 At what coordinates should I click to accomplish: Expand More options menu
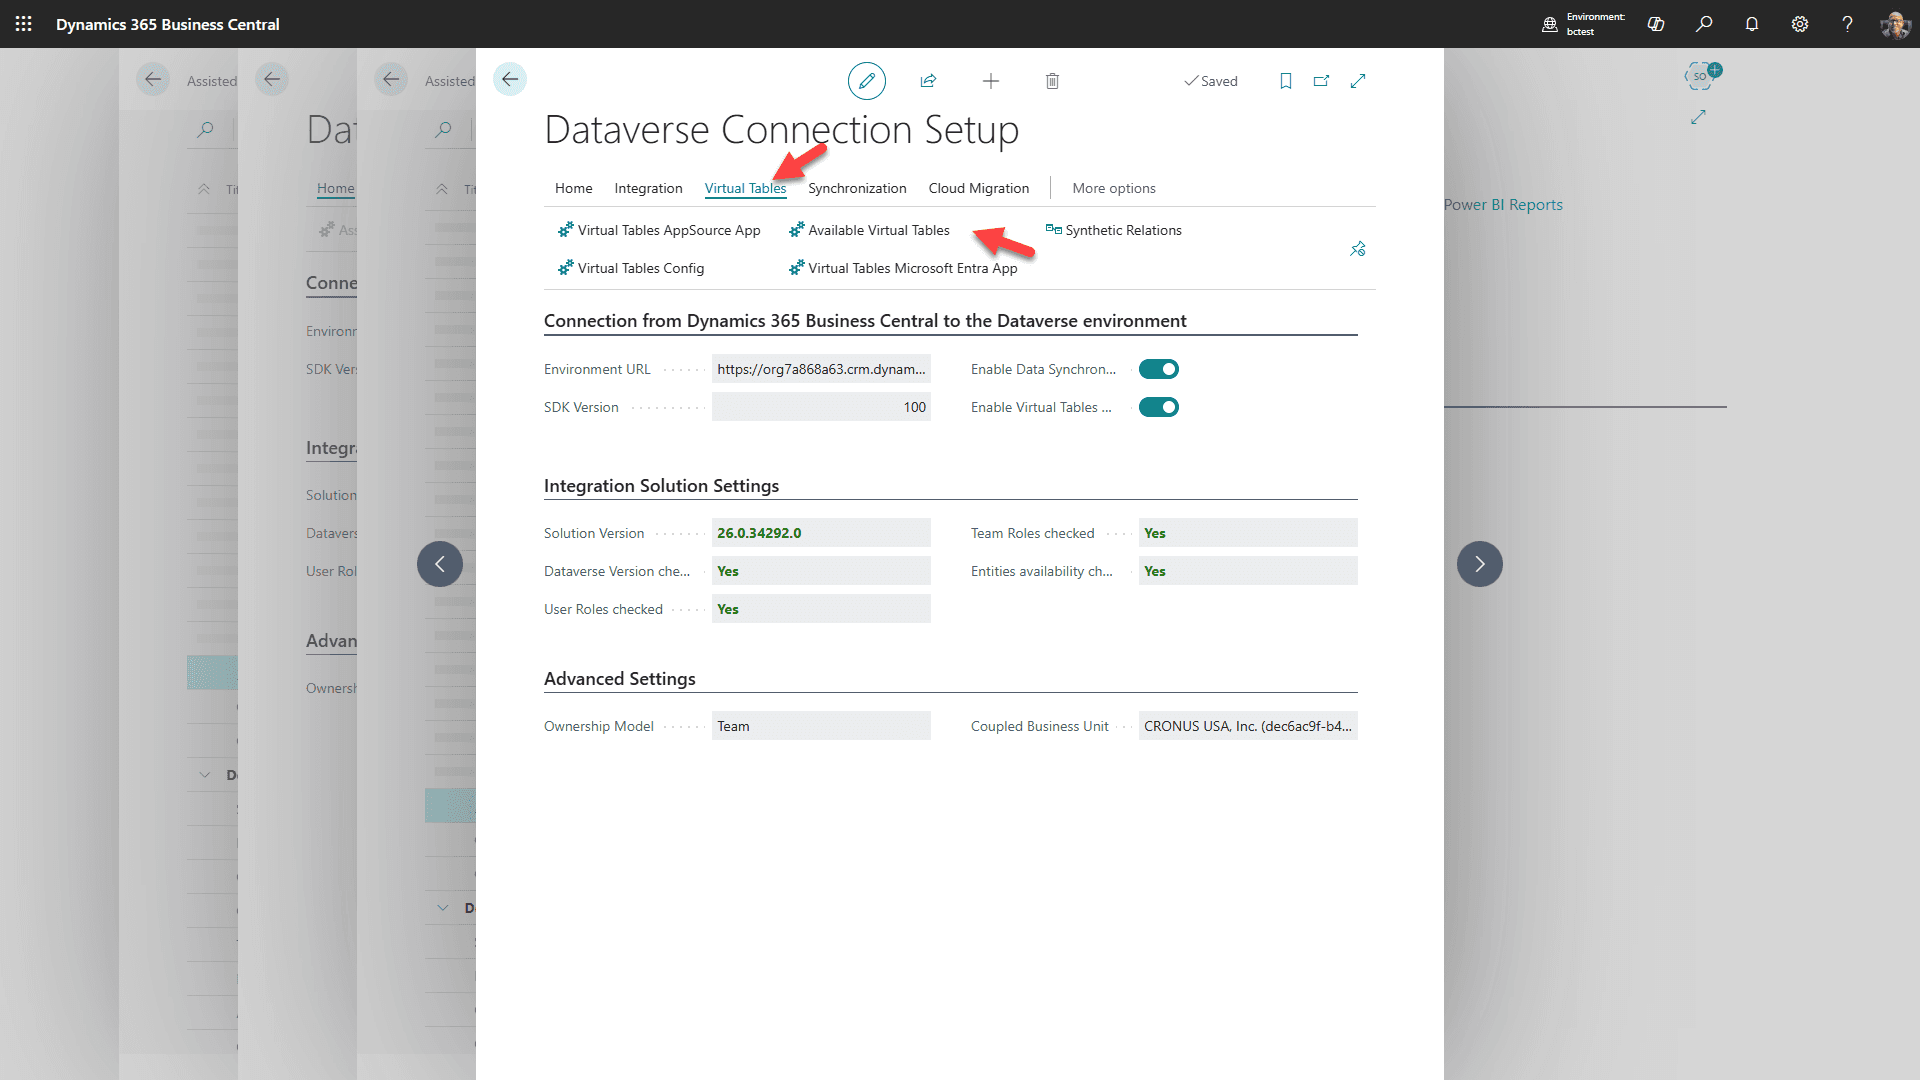[x=1113, y=188]
